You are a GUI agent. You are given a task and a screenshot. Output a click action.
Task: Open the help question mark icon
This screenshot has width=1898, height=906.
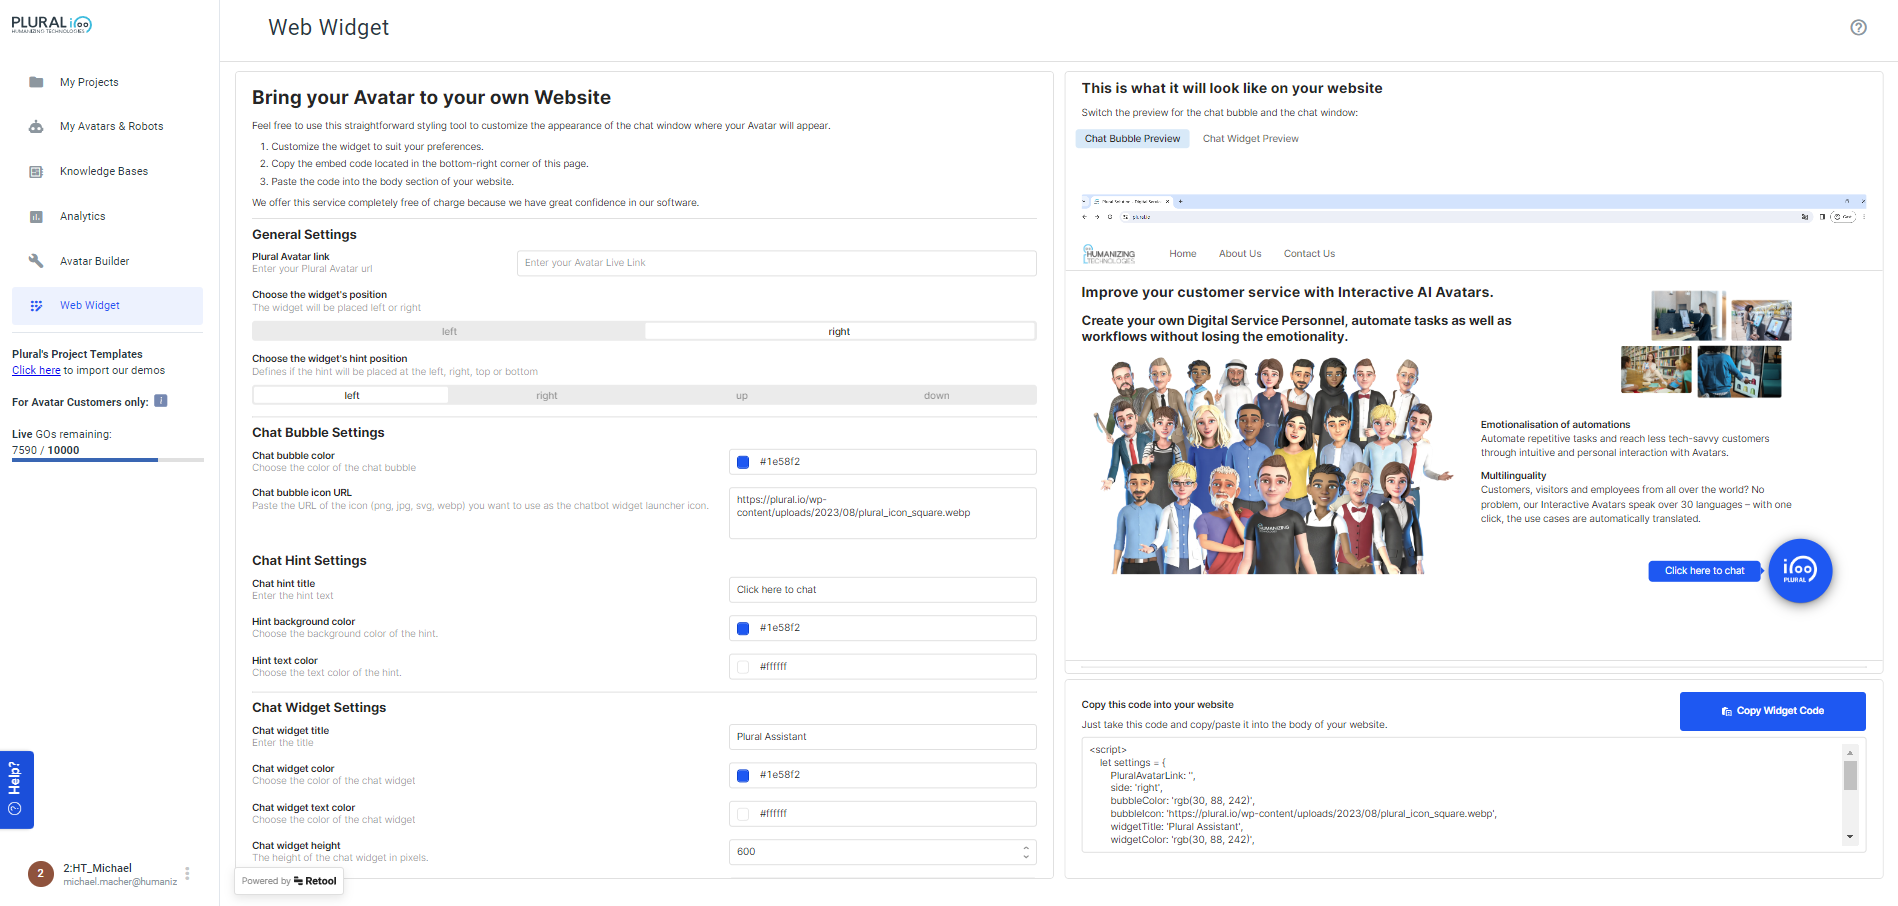[1858, 28]
